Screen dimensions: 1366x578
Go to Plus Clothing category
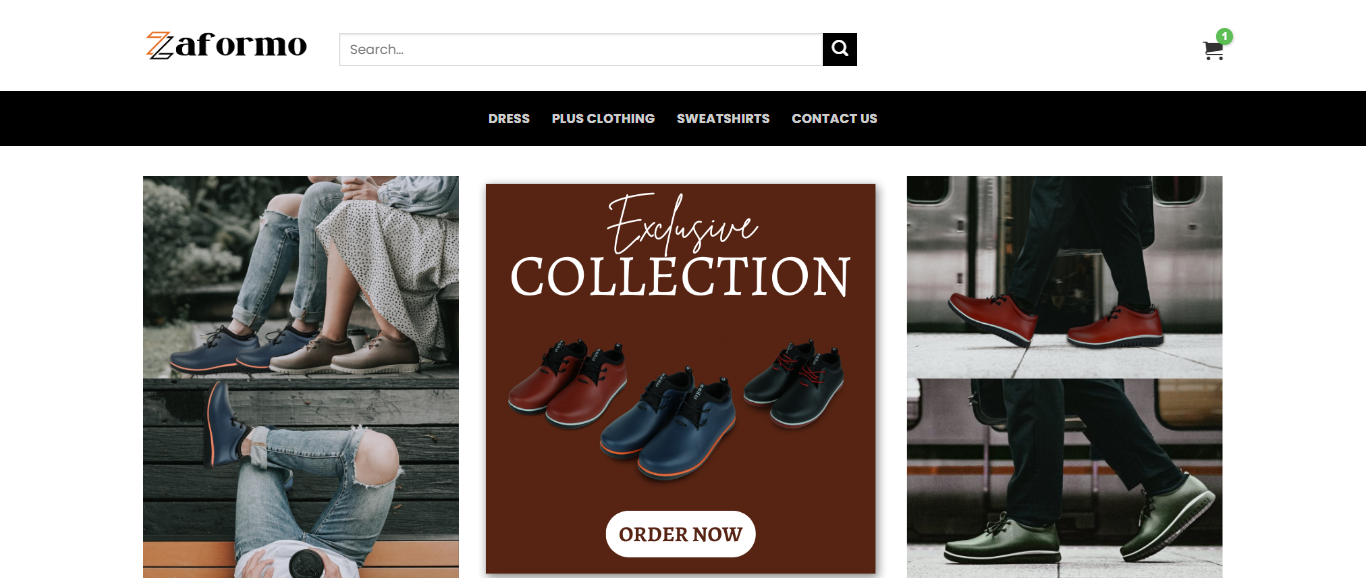[x=603, y=118]
